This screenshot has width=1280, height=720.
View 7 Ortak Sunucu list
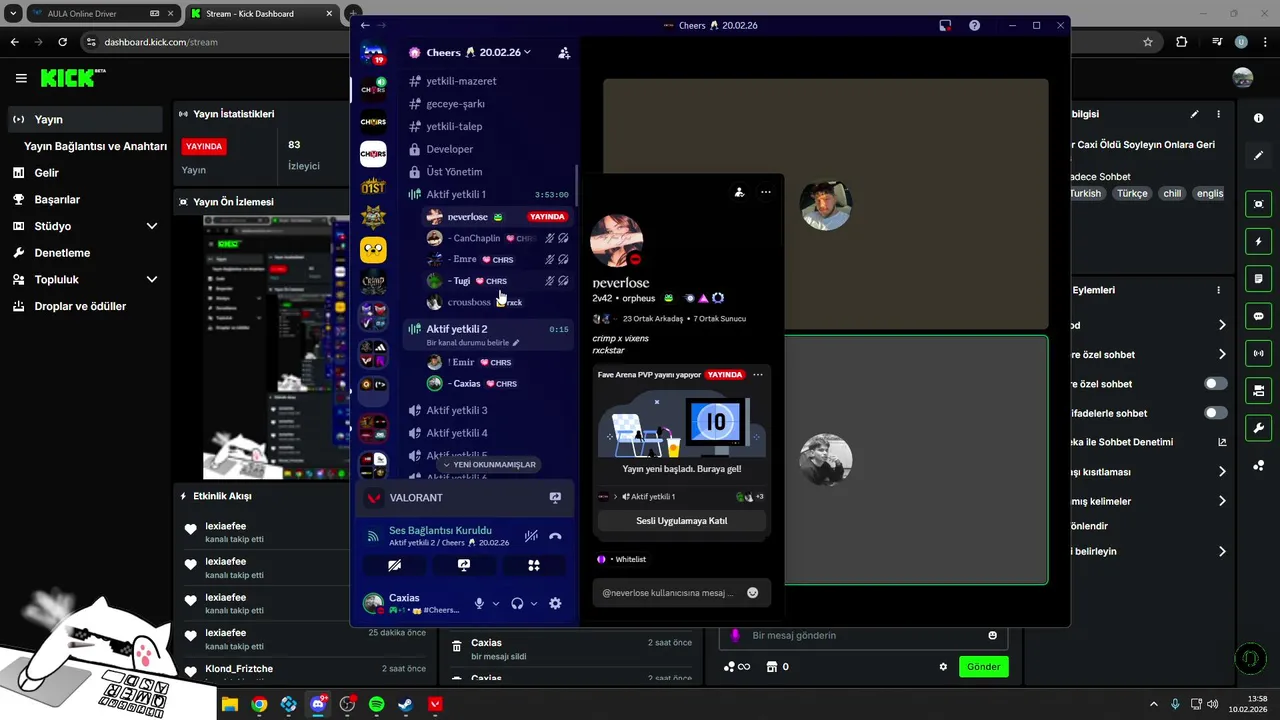(x=720, y=319)
